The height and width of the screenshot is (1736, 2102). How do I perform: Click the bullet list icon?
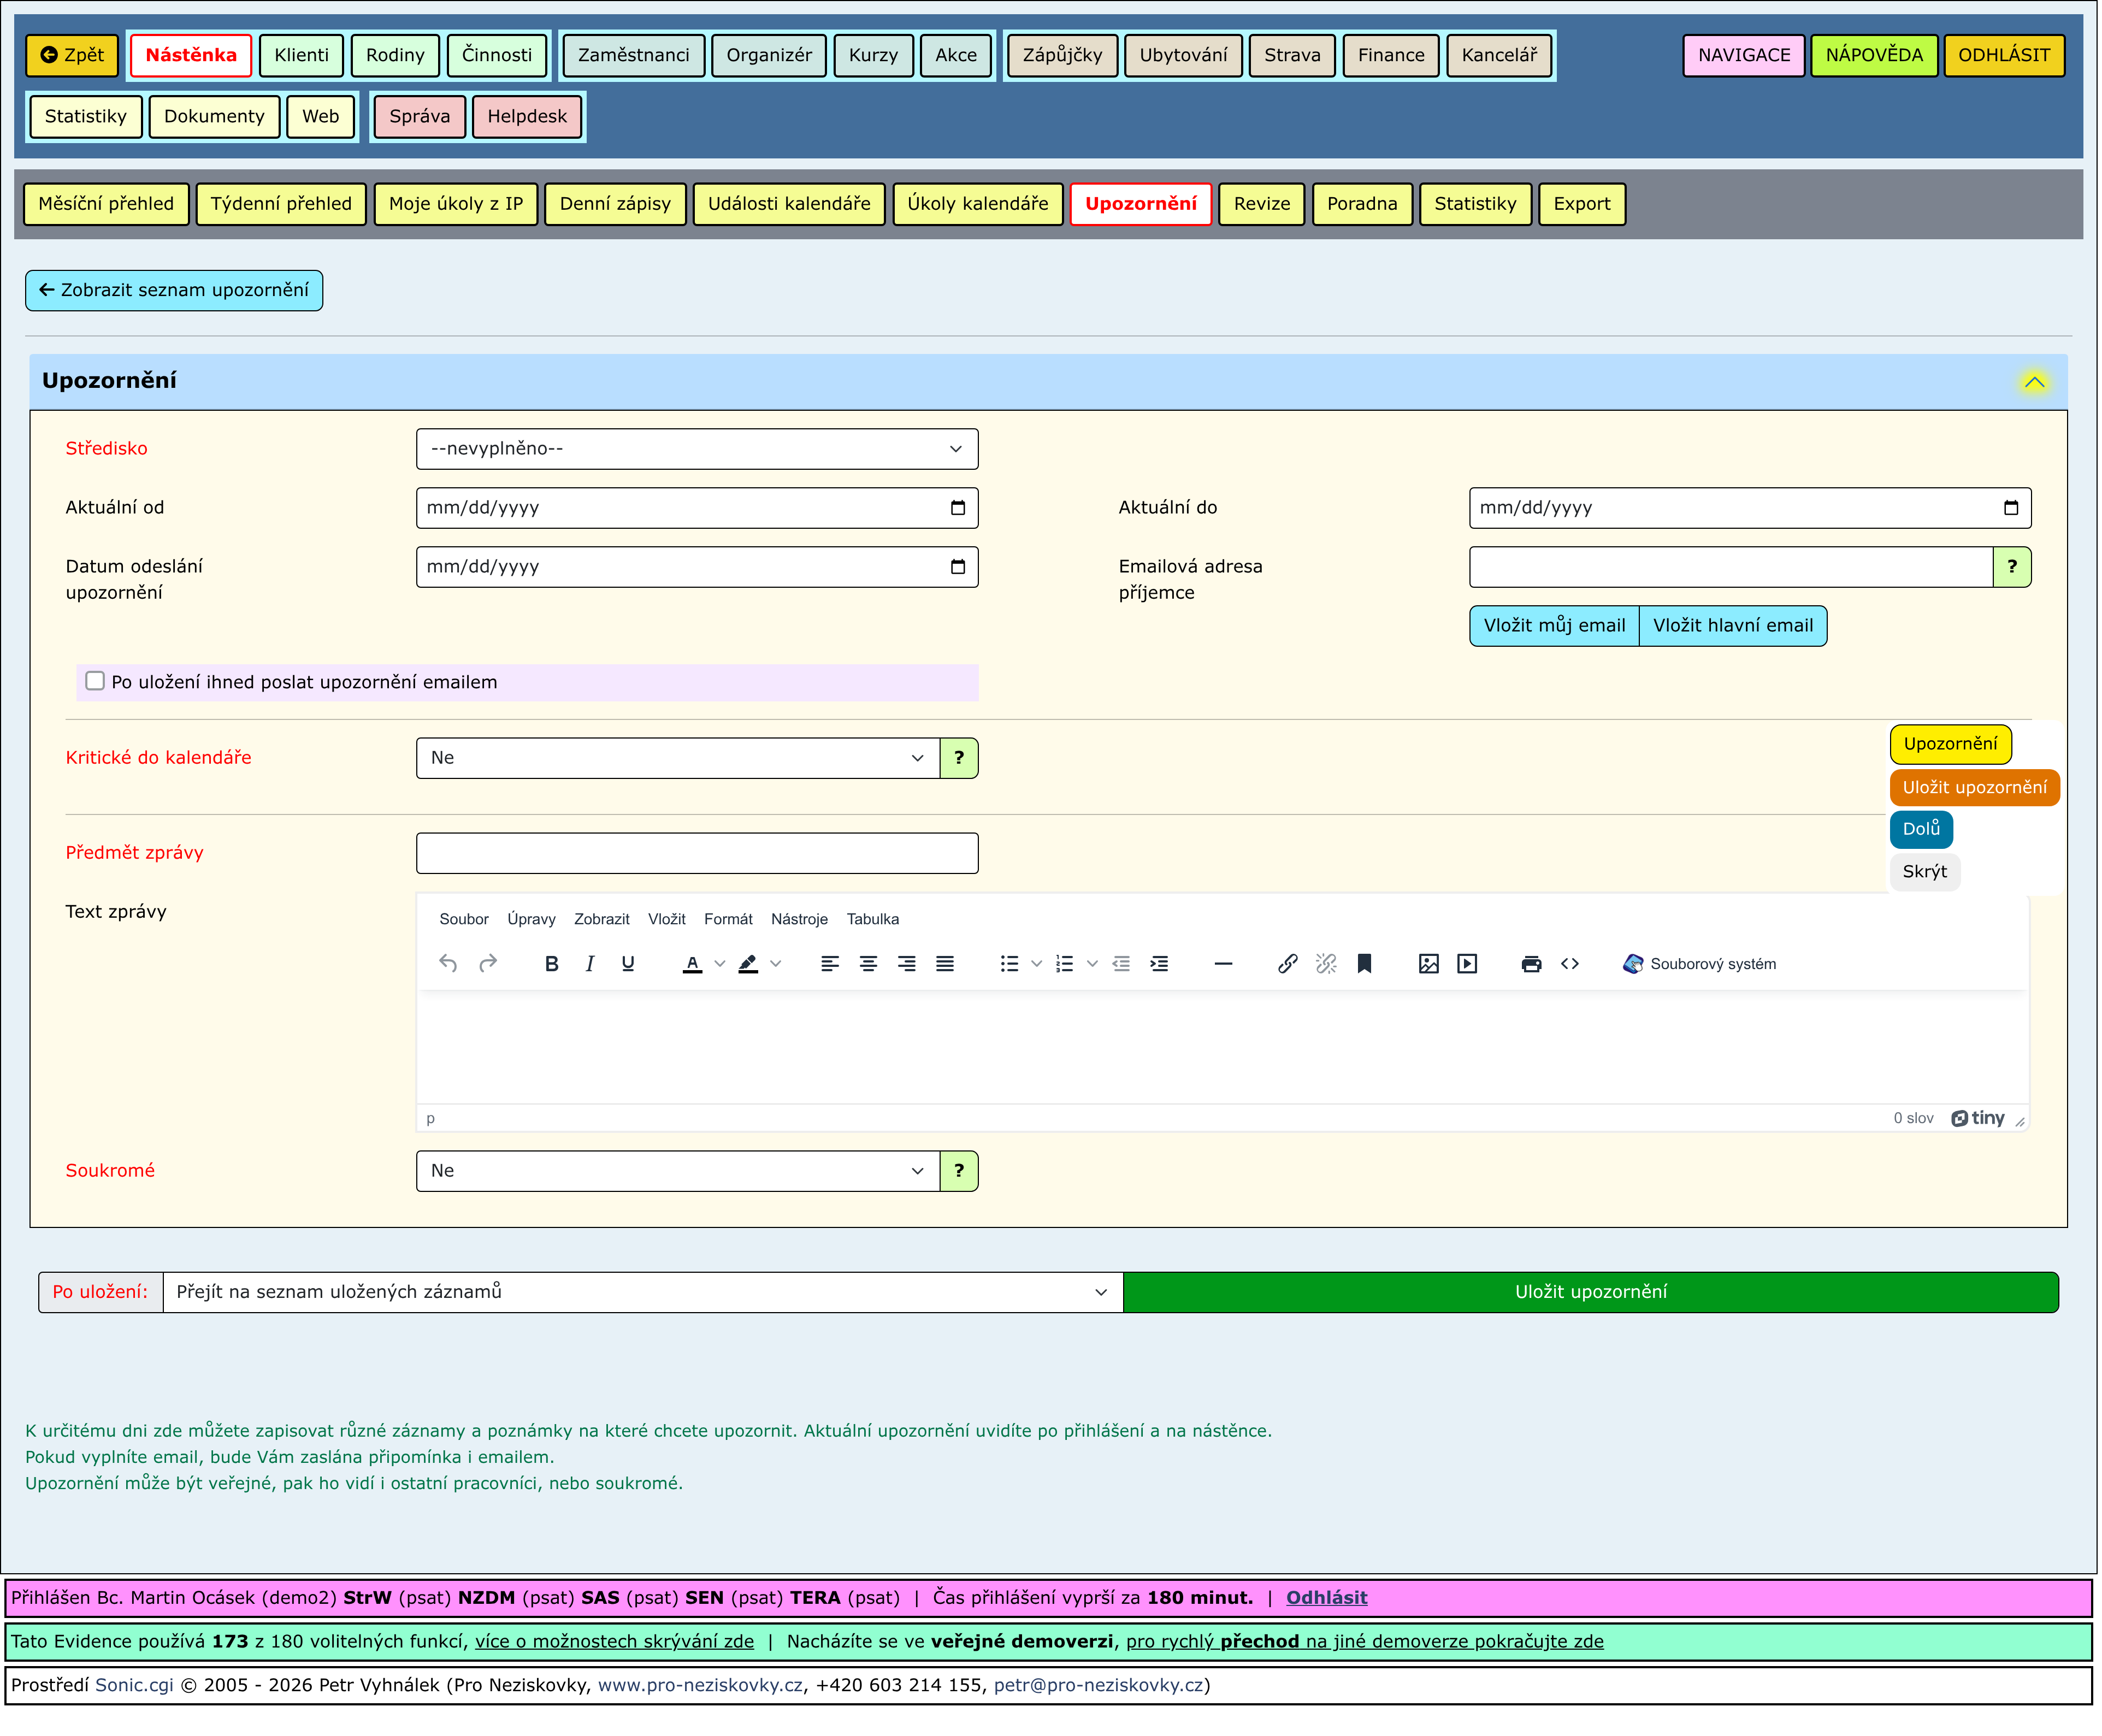point(1009,964)
